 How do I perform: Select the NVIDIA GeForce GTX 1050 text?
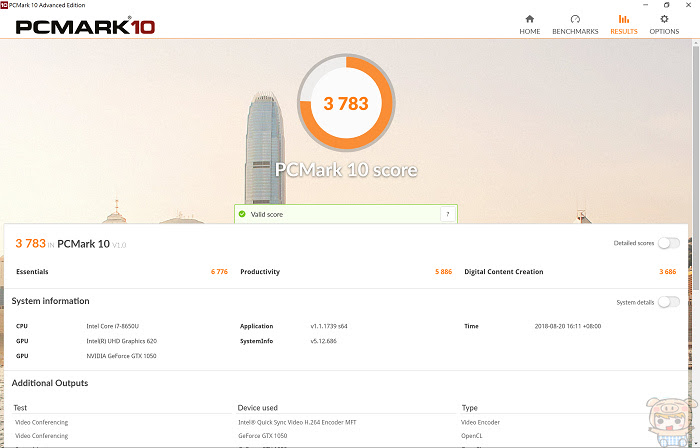(121, 356)
